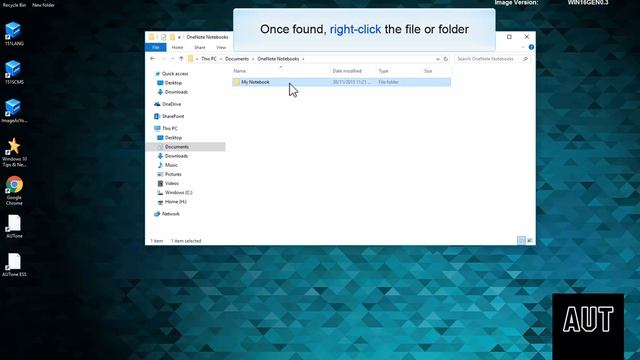Click OneNote Notebooks in address breadcrumb
This screenshot has height=360, width=640.
278,59
